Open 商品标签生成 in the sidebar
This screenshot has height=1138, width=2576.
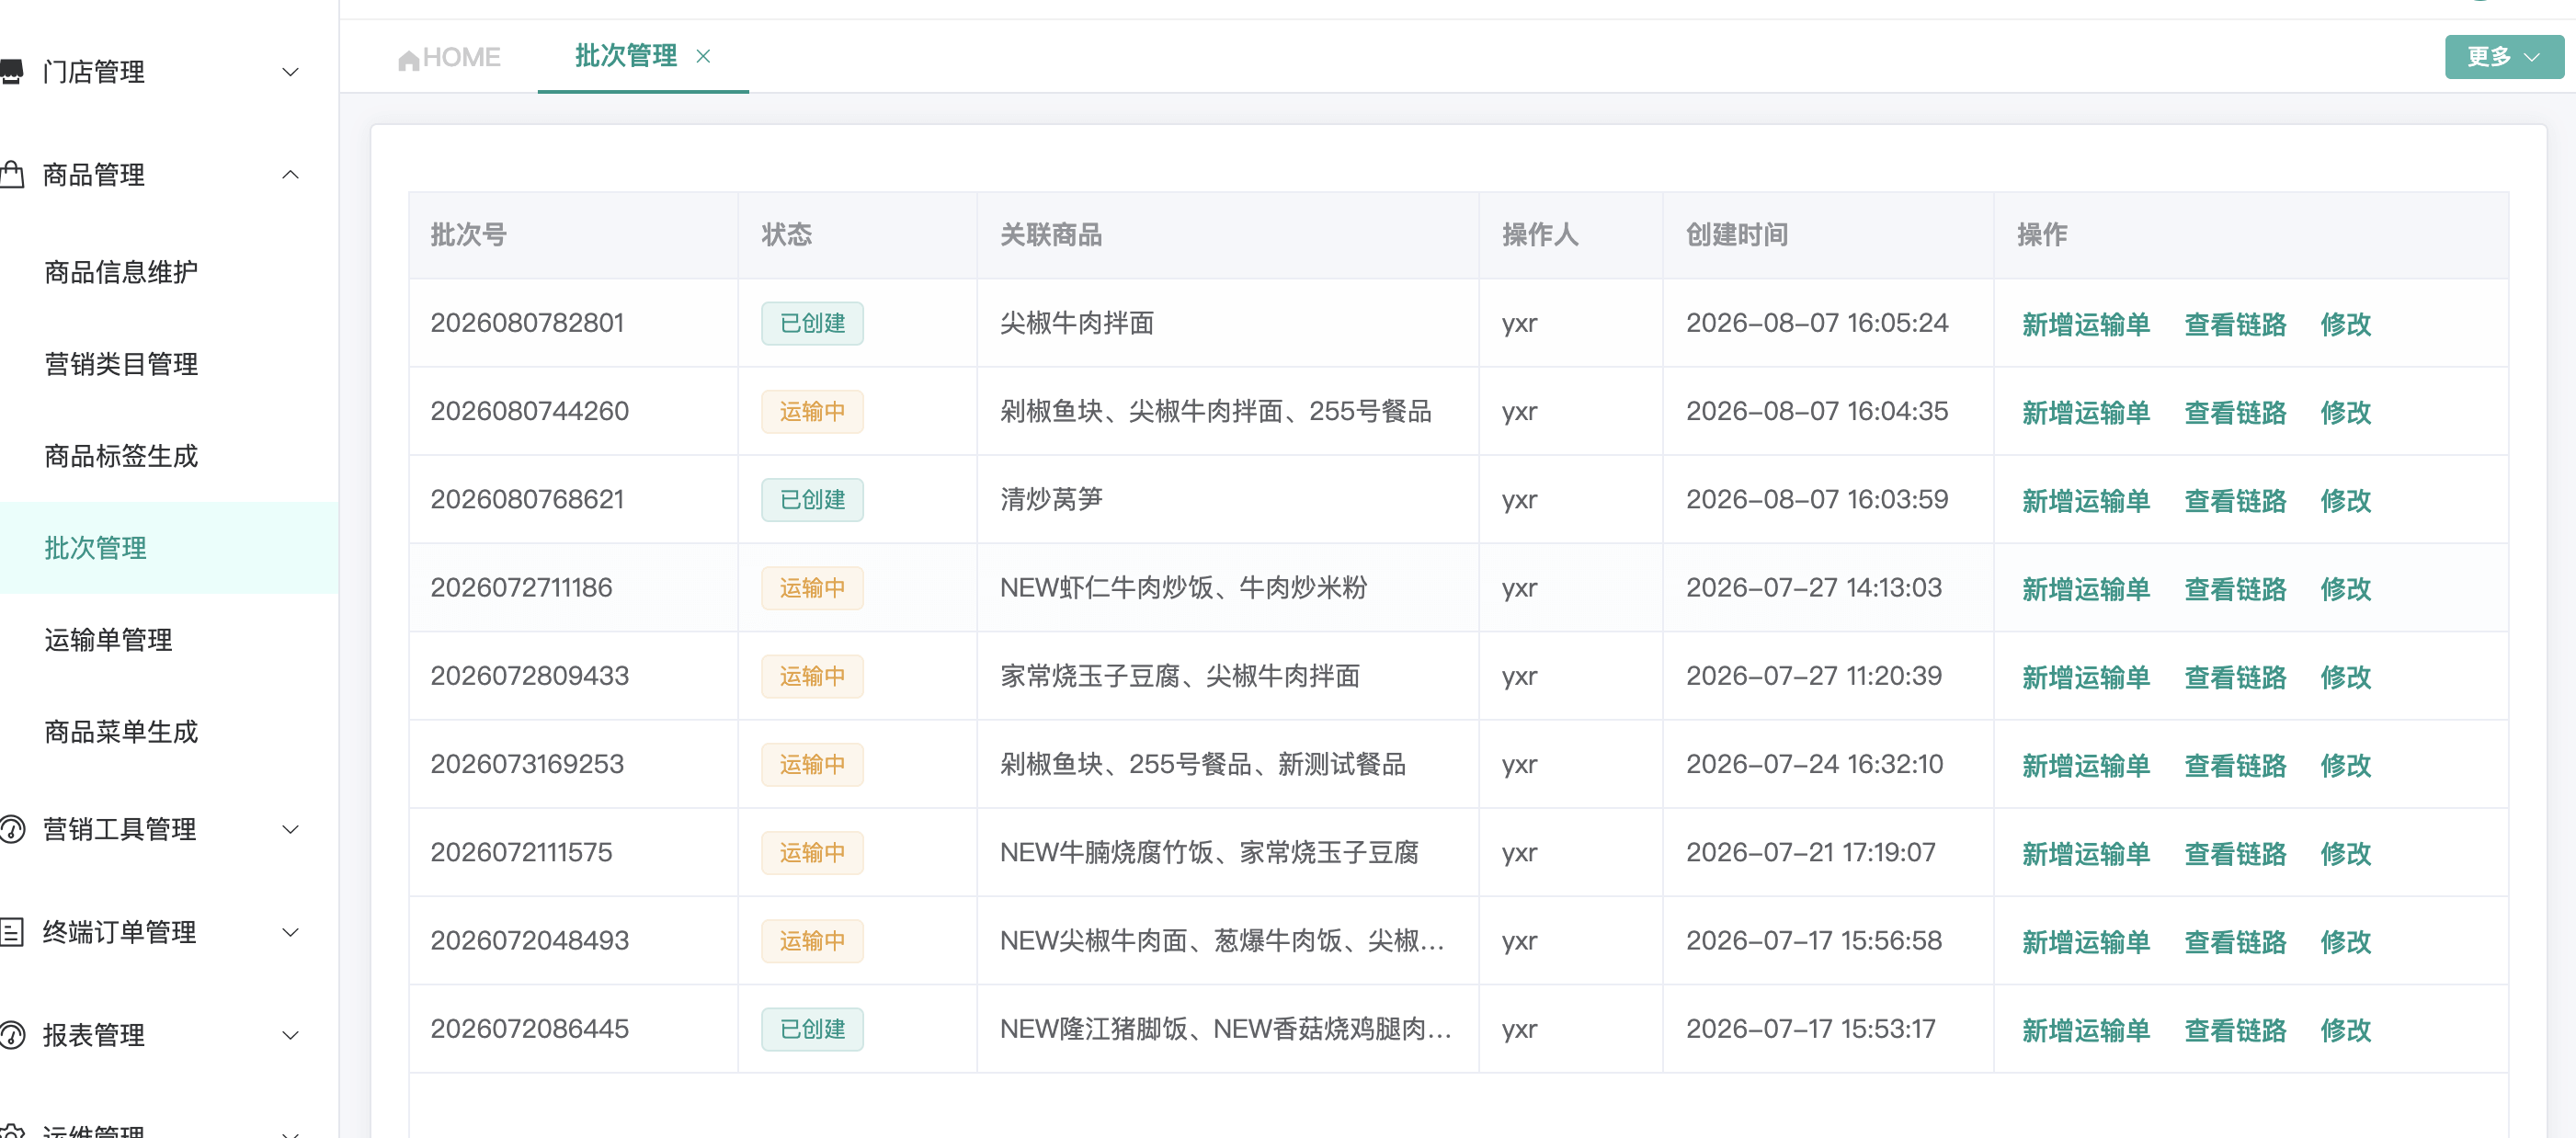121,456
